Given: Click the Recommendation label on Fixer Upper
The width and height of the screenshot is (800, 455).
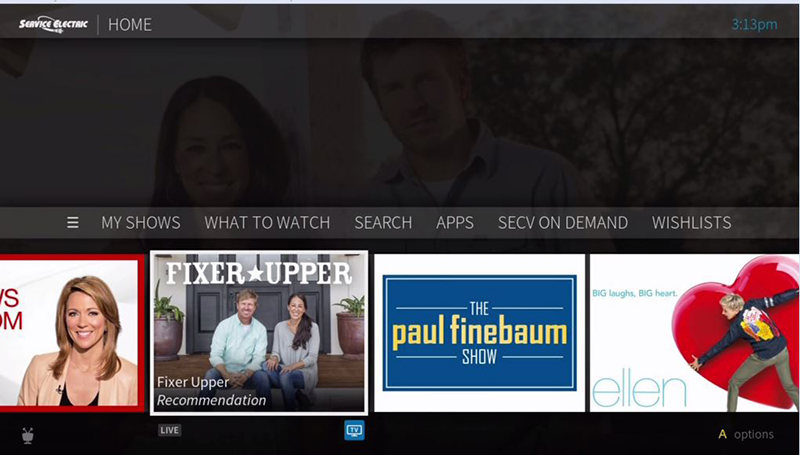Looking at the screenshot, I should point(211,400).
